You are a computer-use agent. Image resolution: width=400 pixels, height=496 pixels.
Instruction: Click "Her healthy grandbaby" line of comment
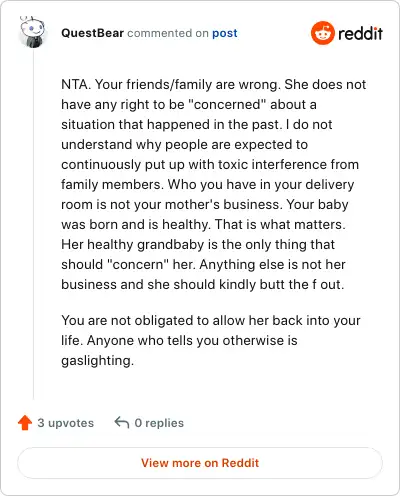pyautogui.click(x=198, y=244)
